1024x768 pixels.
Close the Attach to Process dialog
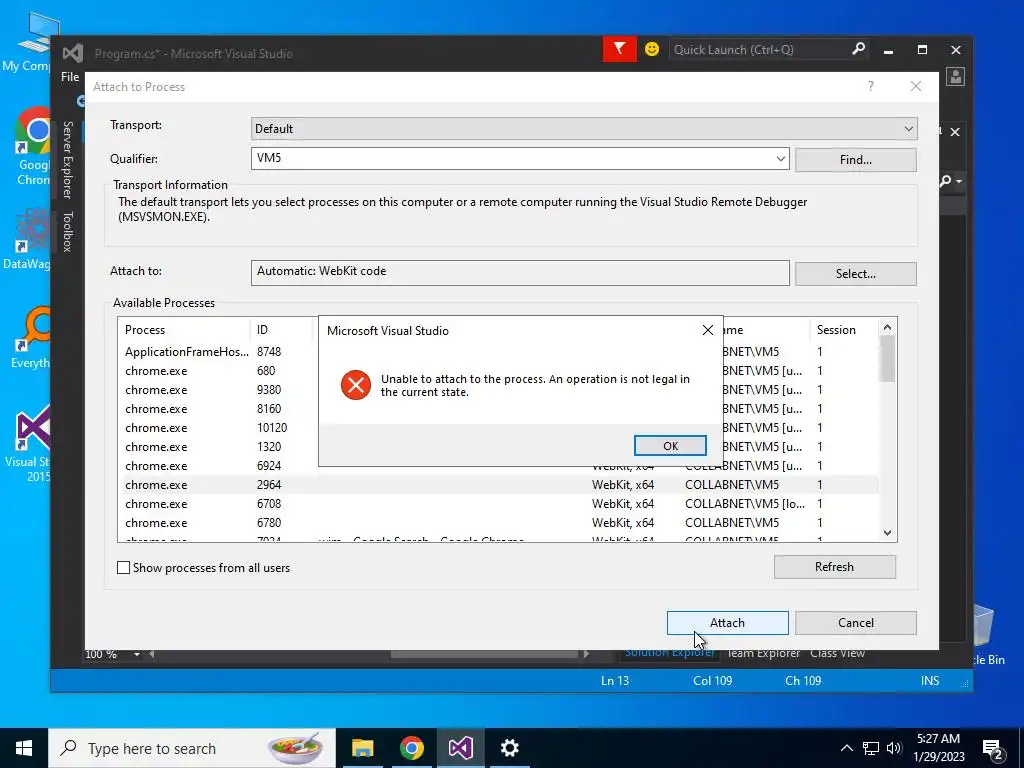pyautogui.click(x=916, y=86)
